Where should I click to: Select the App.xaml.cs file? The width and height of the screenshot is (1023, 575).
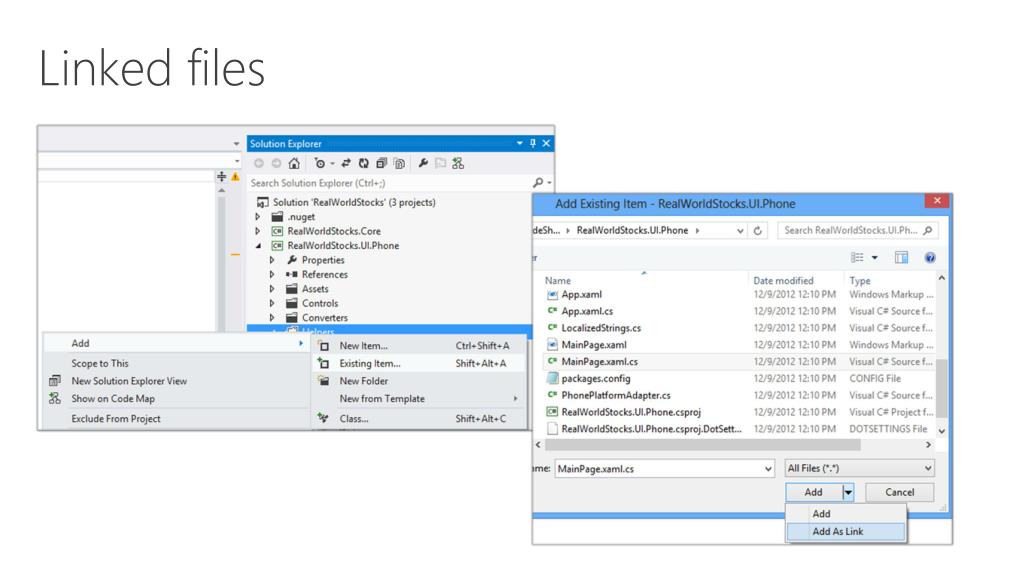[x=587, y=311]
